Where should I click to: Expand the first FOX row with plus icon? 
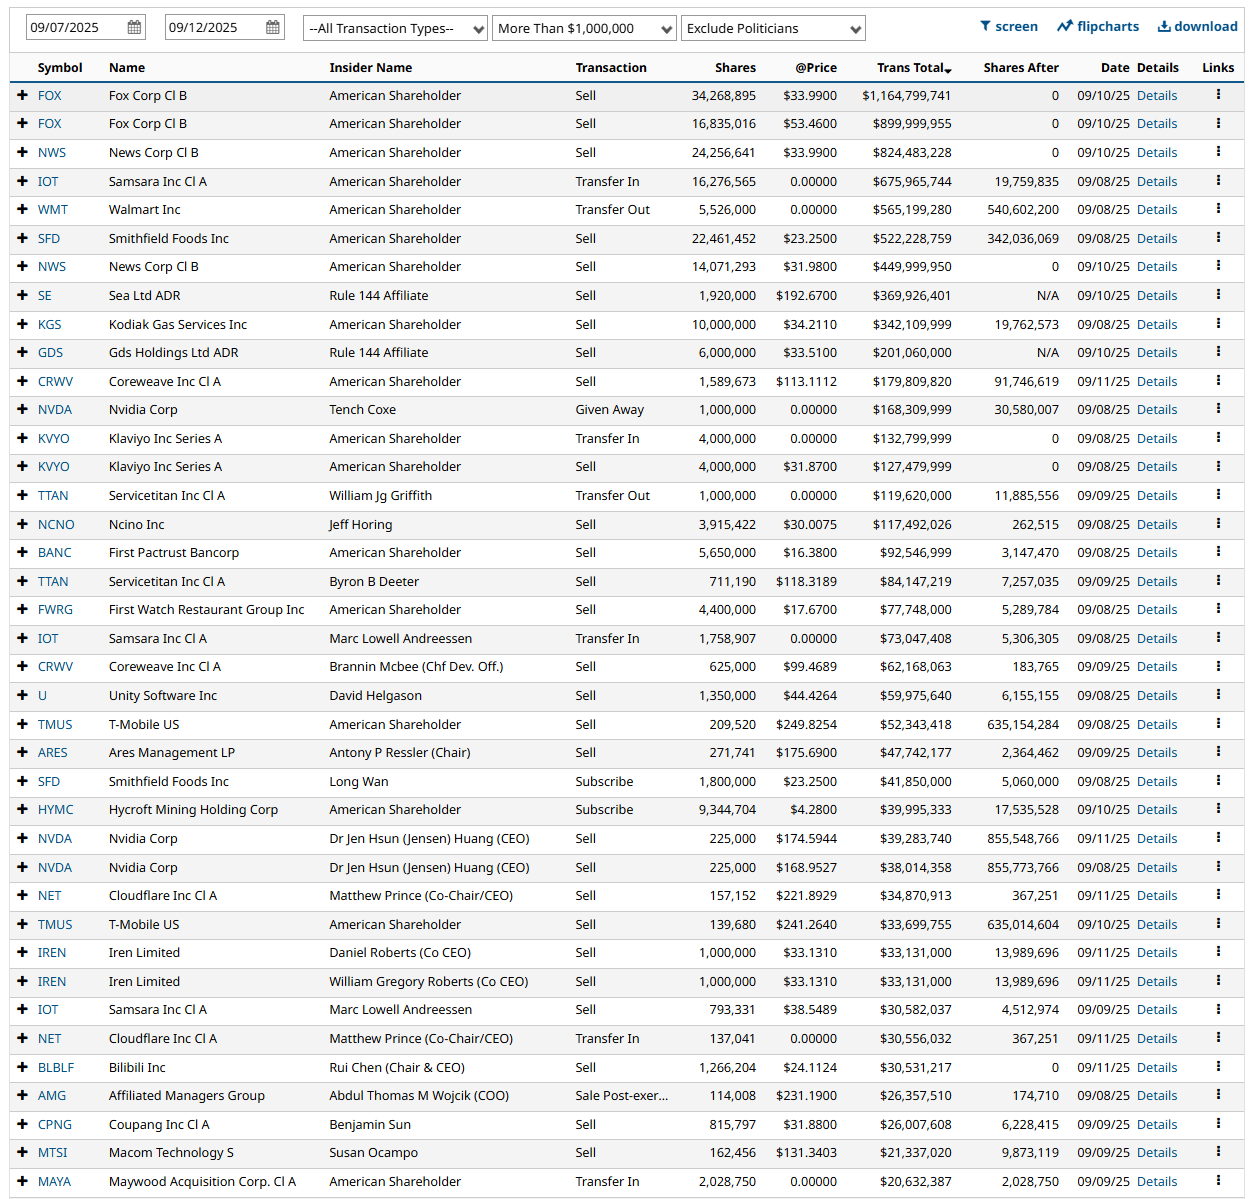point(22,95)
